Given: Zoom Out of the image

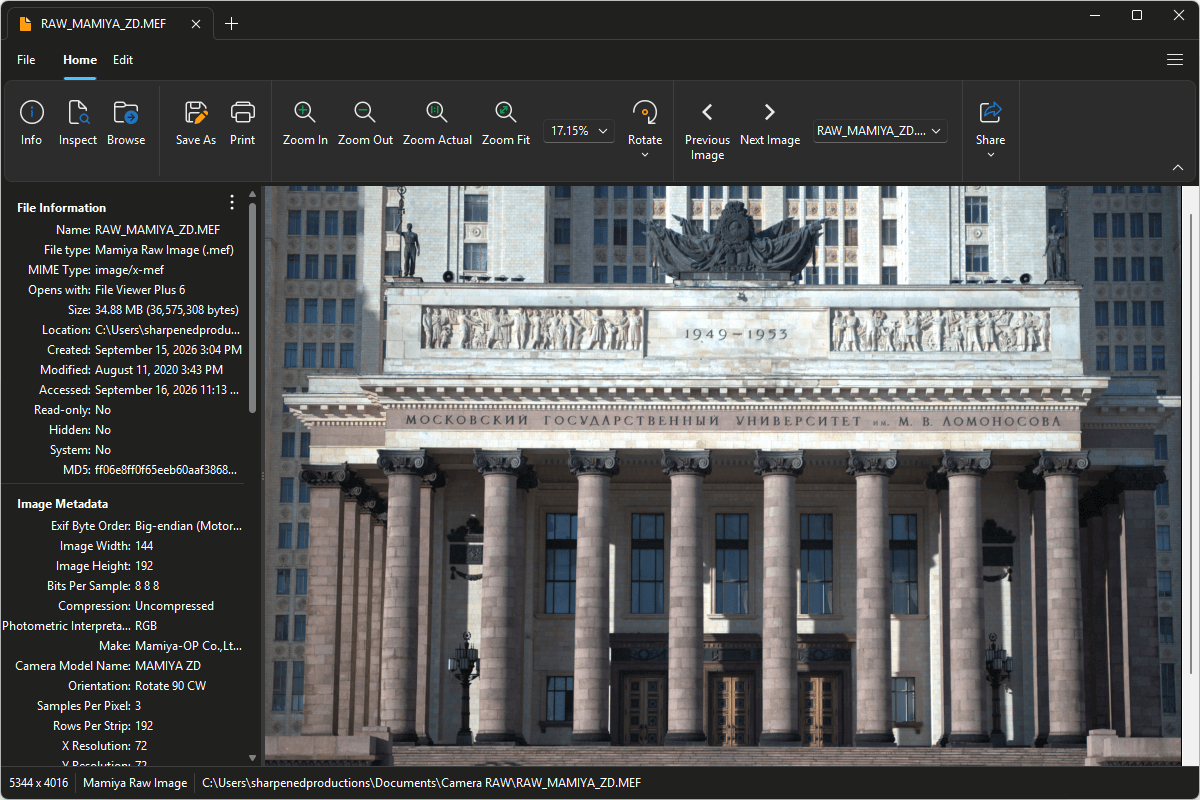Looking at the screenshot, I should (x=365, y=123).
